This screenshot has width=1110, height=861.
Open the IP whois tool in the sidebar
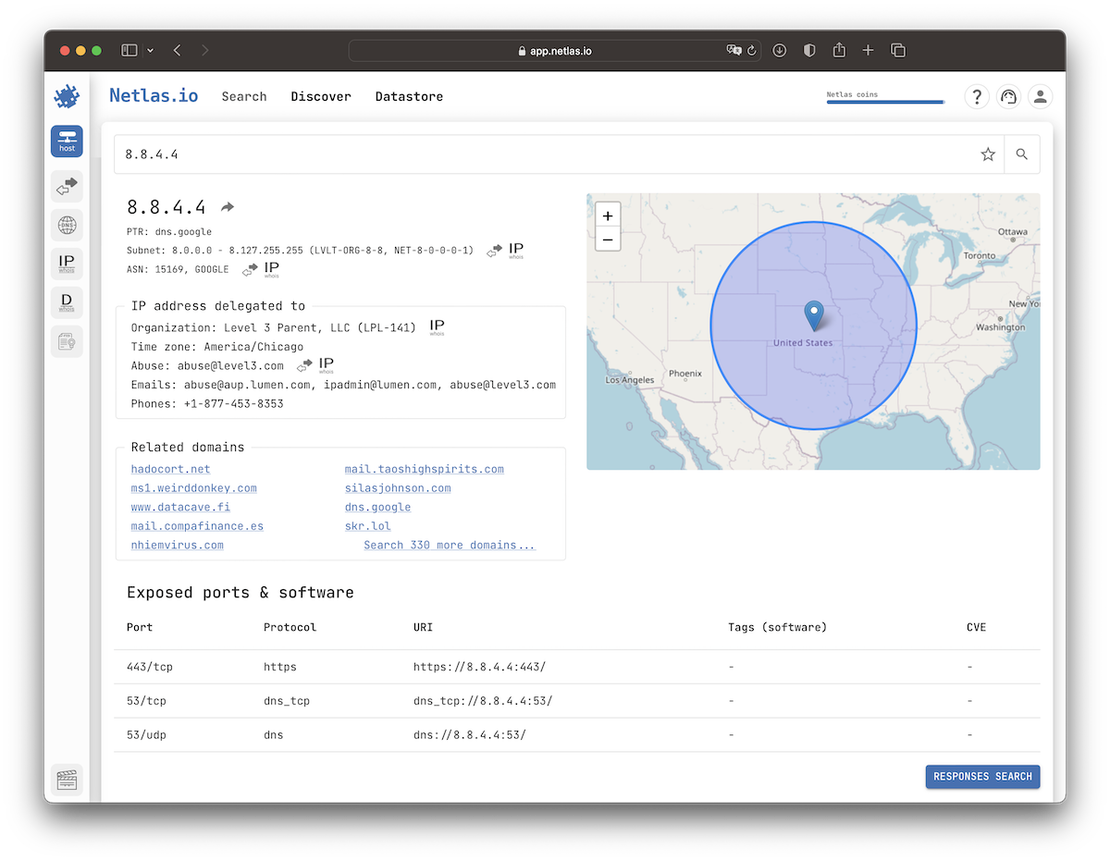[66, 263]
